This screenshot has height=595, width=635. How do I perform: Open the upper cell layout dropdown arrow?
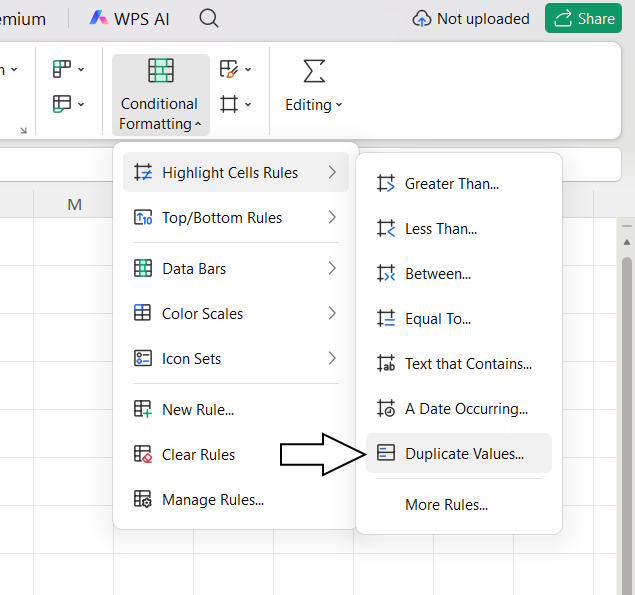[x=81, y=70]
